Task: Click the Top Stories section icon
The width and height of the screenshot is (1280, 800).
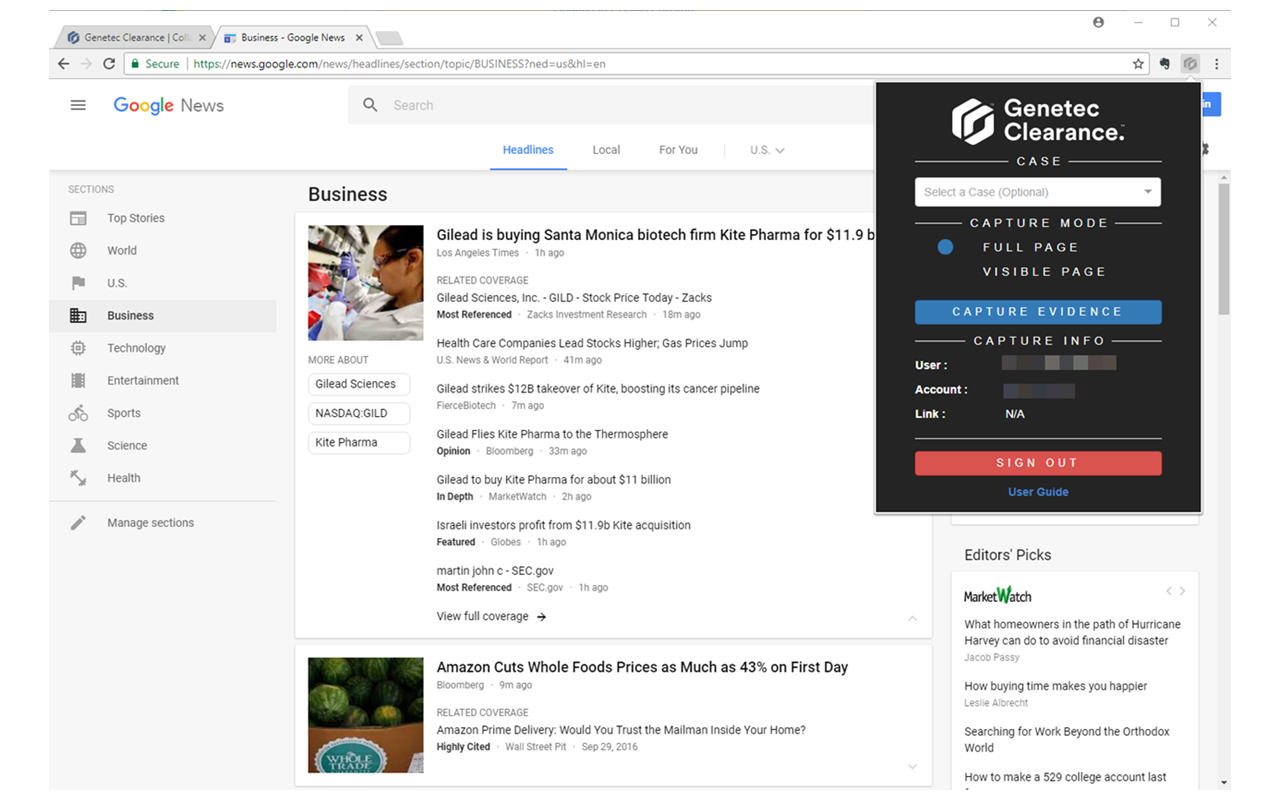Action: click(78, 218)
